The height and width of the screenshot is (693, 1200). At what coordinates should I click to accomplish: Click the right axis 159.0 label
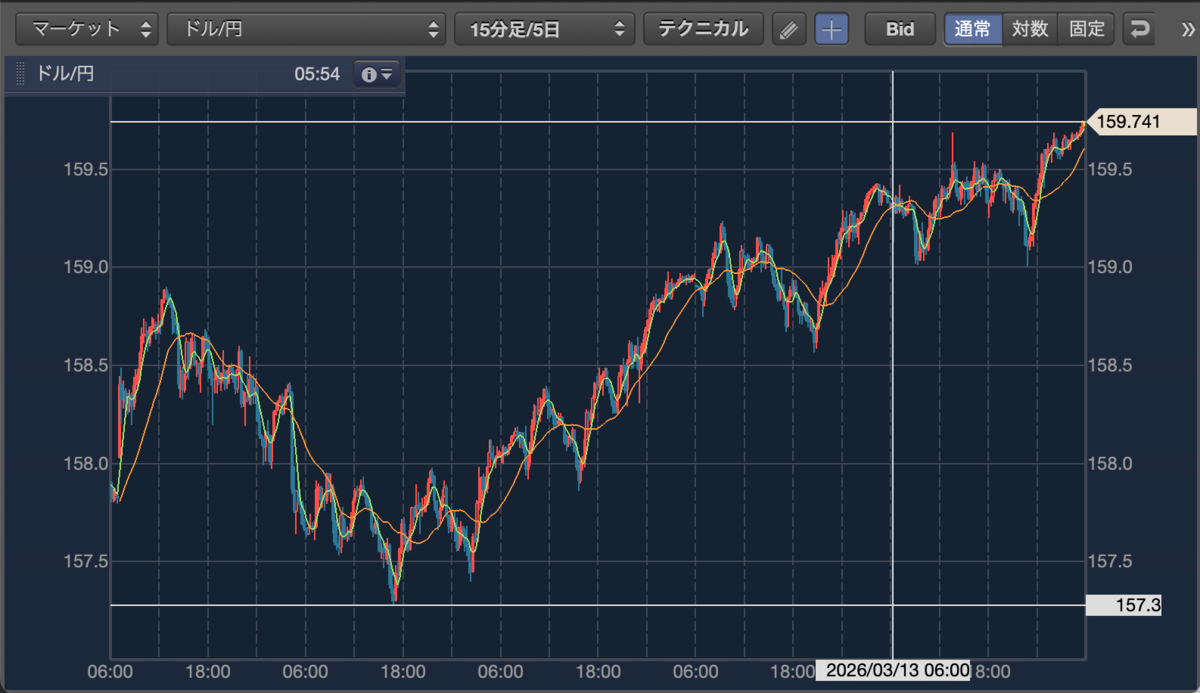coord(1111,267)
